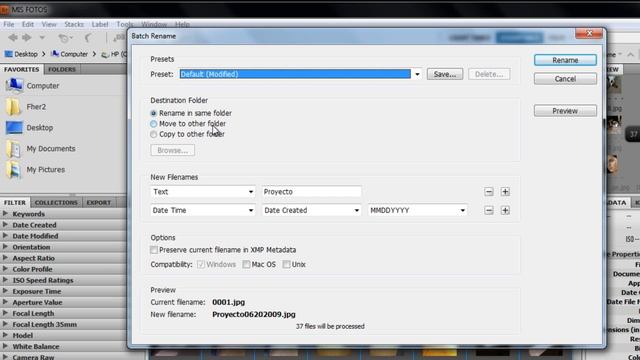Click Desktop in the path bar
640x360 pixels.
point(21,54)
